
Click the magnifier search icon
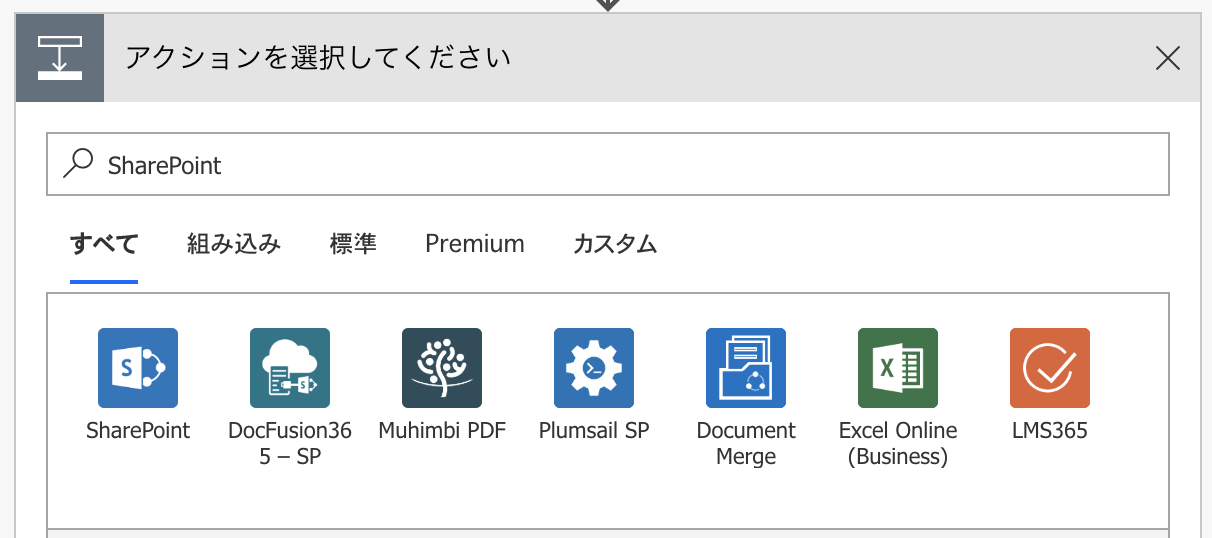coord(78,164)
